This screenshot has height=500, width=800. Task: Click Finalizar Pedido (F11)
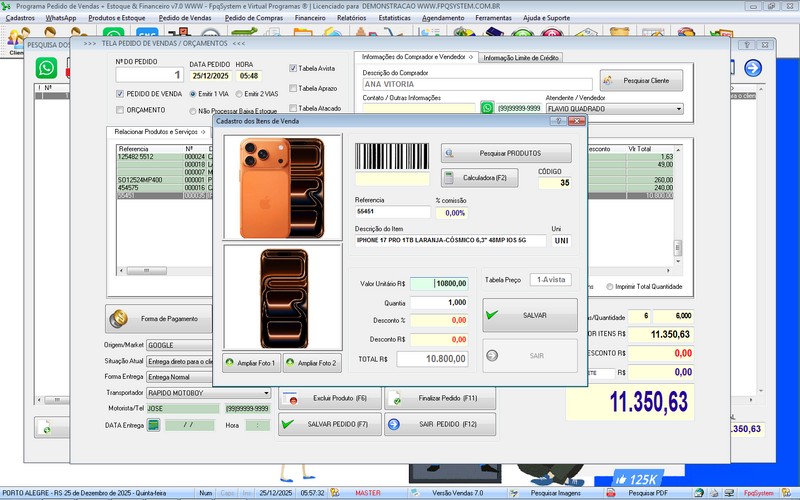(440, 398)
